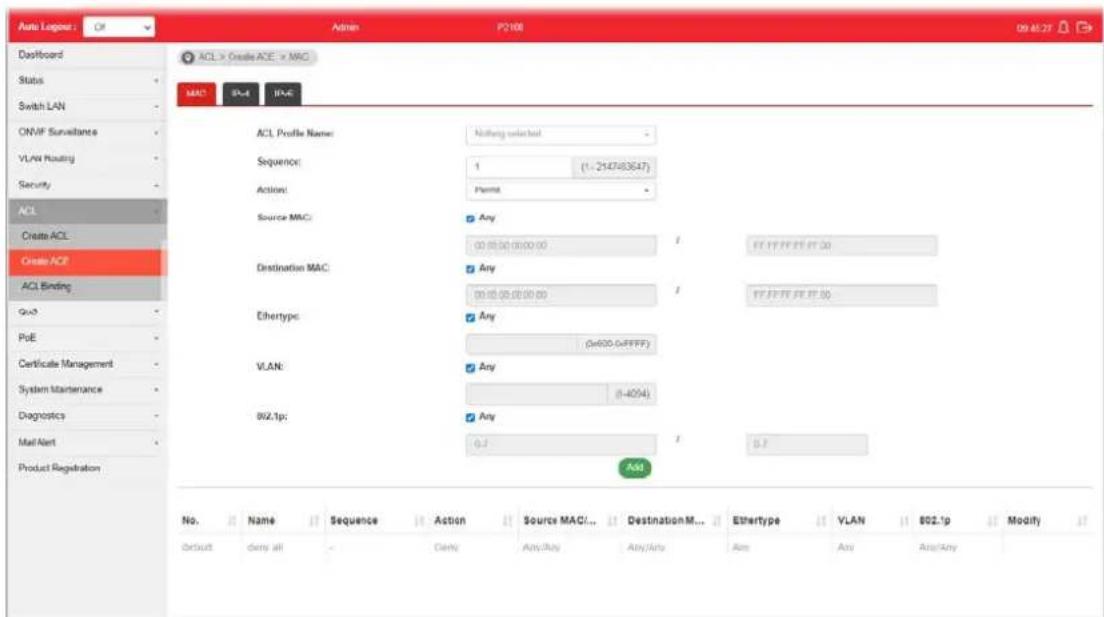The width and height of the screenshot is (1104, 617).
Task: Open the Action Permit dropdown
Action: pyautogui.click(x=560, y=190)
